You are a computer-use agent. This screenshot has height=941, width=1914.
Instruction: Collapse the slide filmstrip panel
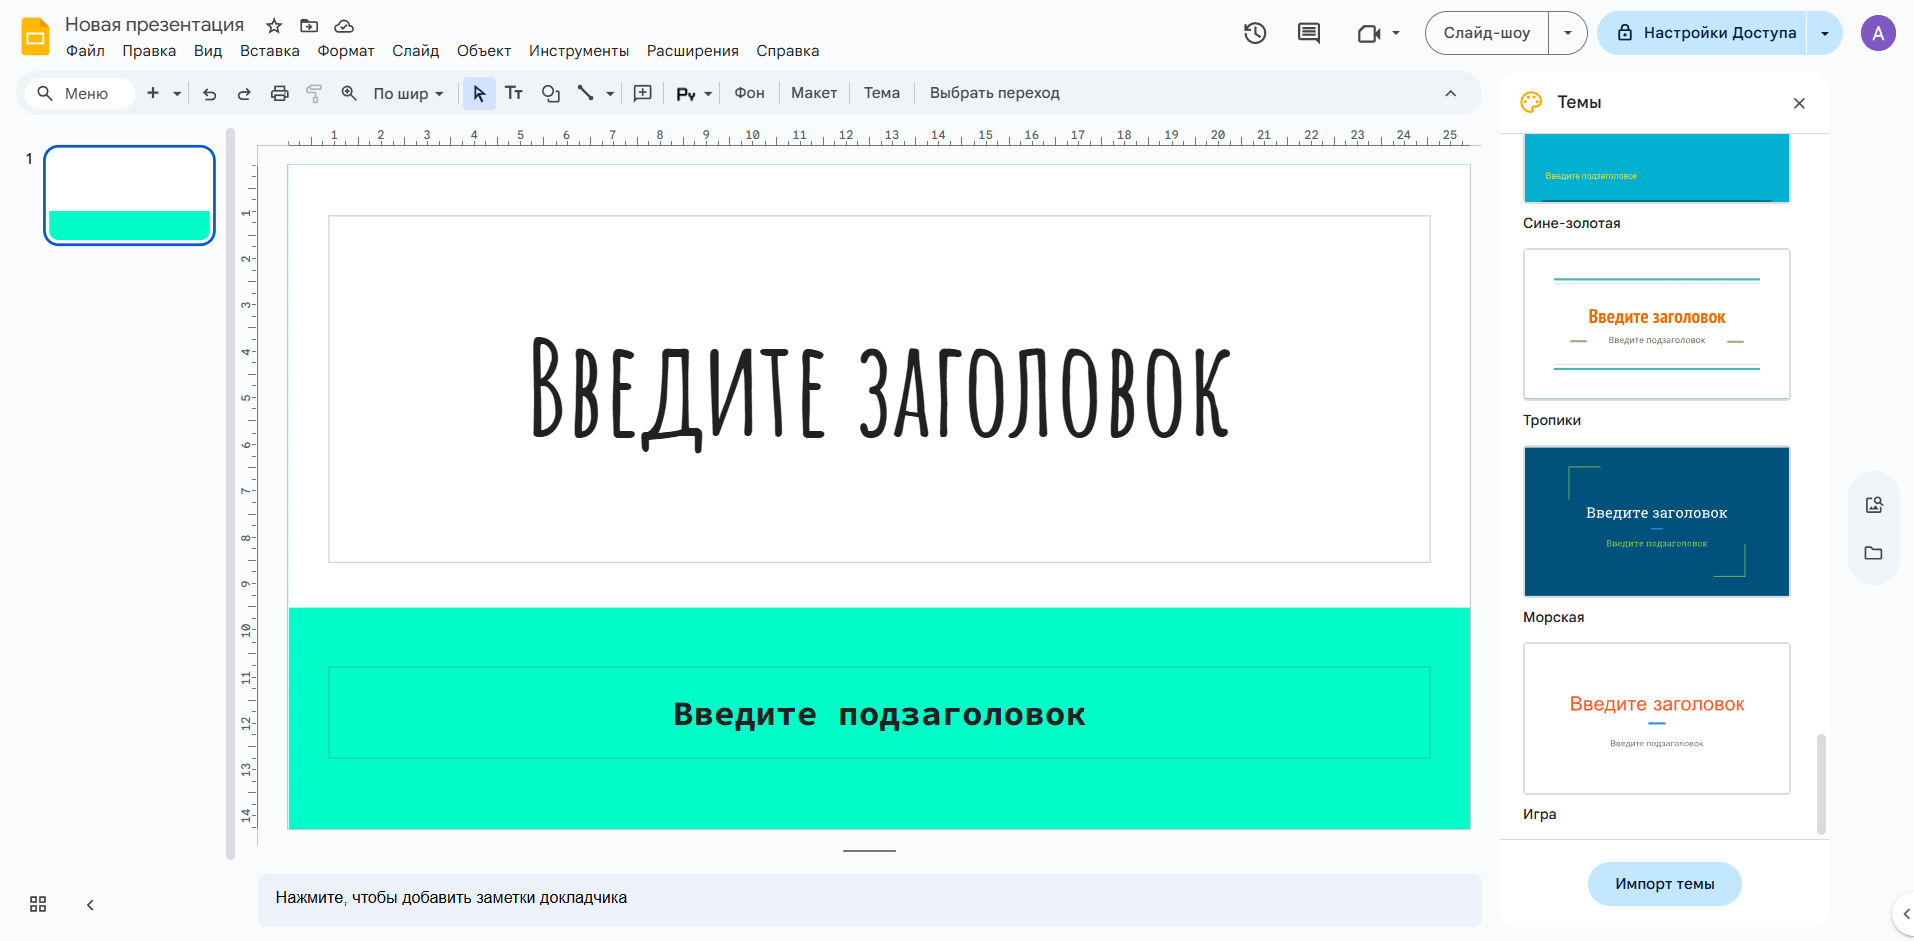tap(90, 904)
